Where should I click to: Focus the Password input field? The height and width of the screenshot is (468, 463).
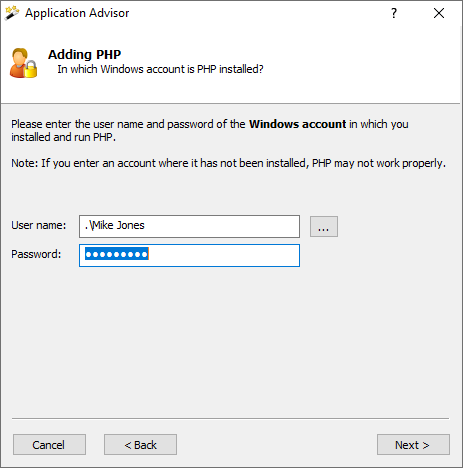tap(189, 255)
